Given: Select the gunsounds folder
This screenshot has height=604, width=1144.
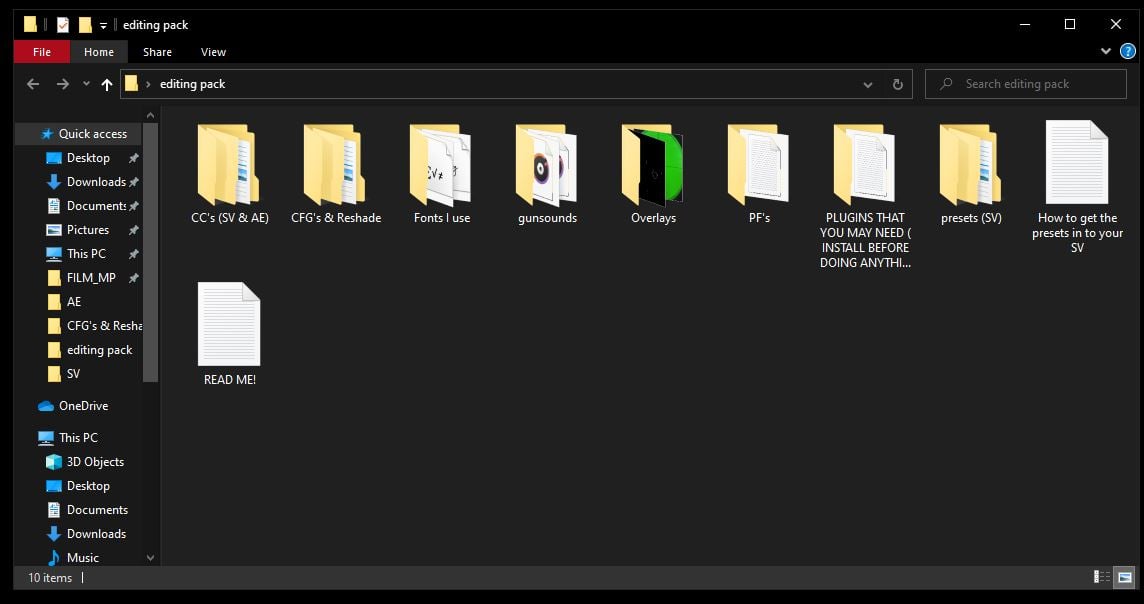Looking at the screenshot, I should click(x=547, y=174).
